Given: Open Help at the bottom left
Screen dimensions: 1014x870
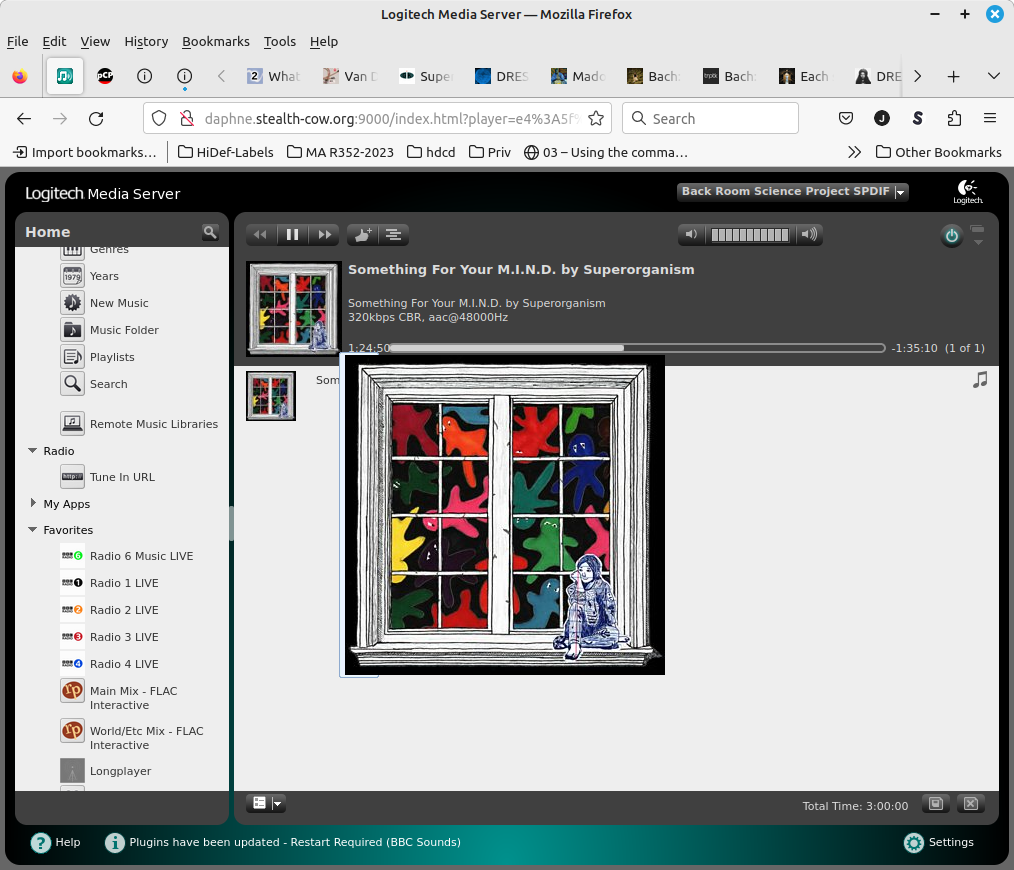Looking at the screenshot, I should [56, 842].
